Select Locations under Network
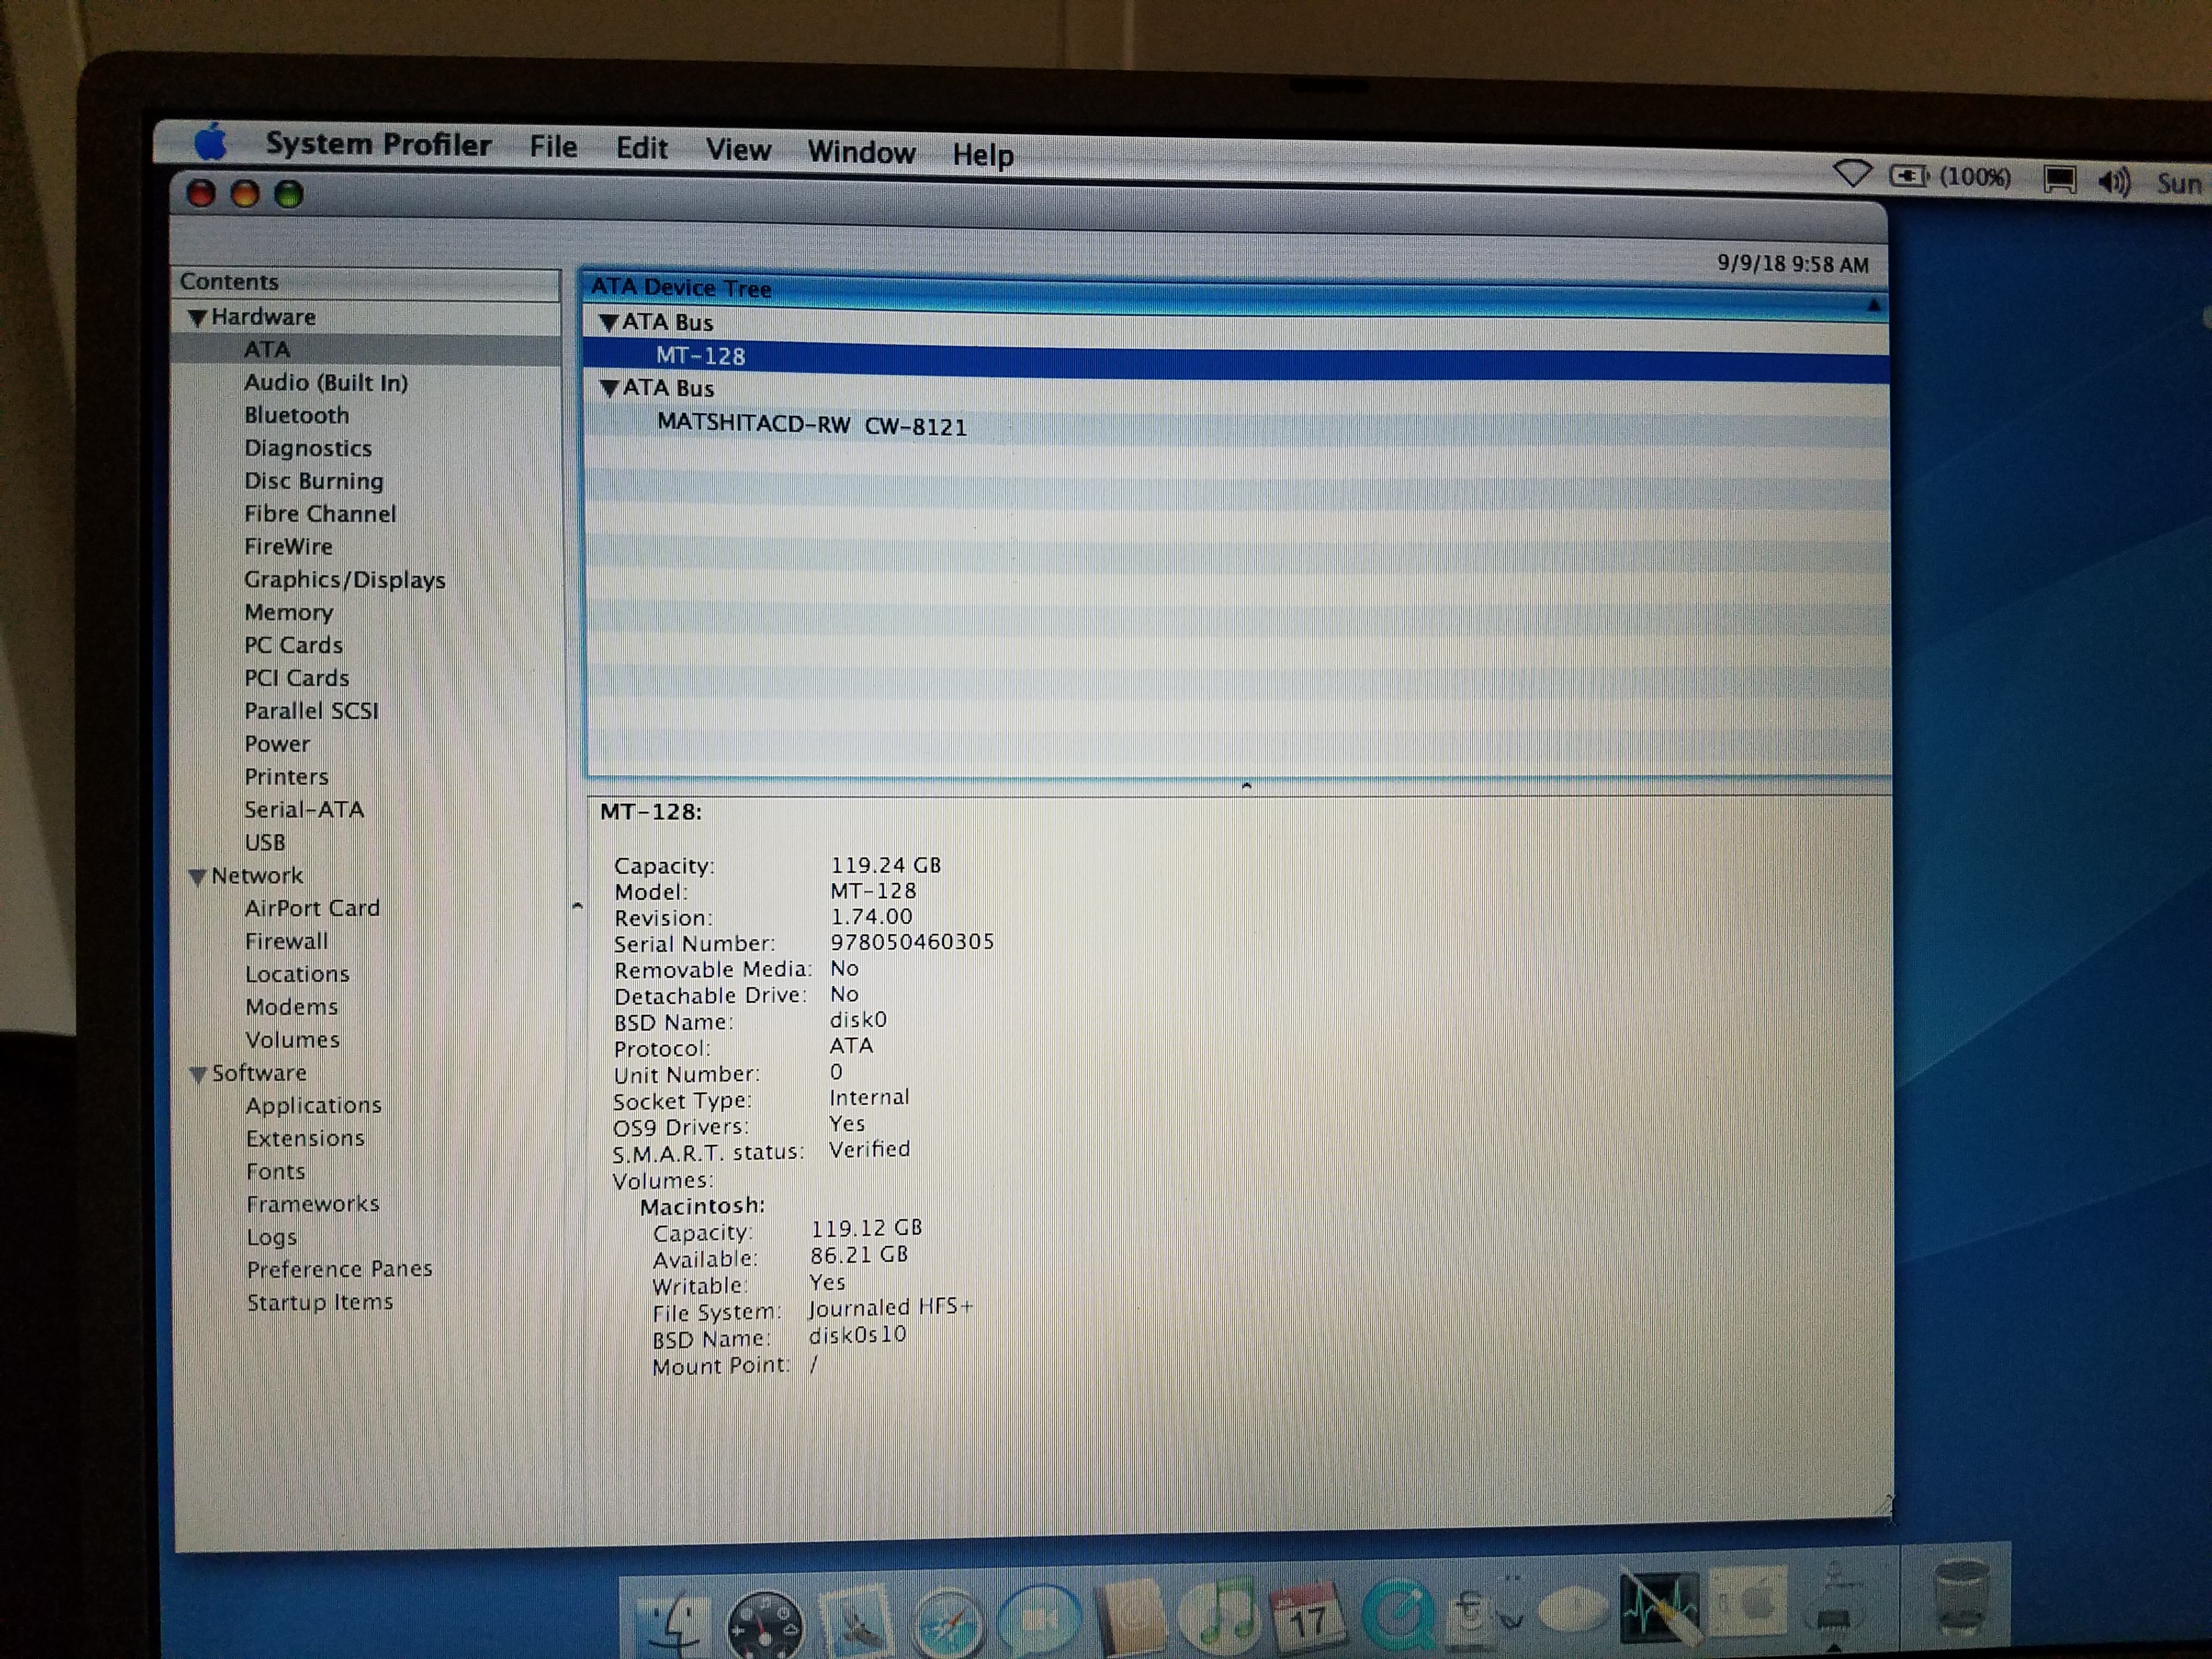This screenshot has height=1659, width=2212. (298, 974)
